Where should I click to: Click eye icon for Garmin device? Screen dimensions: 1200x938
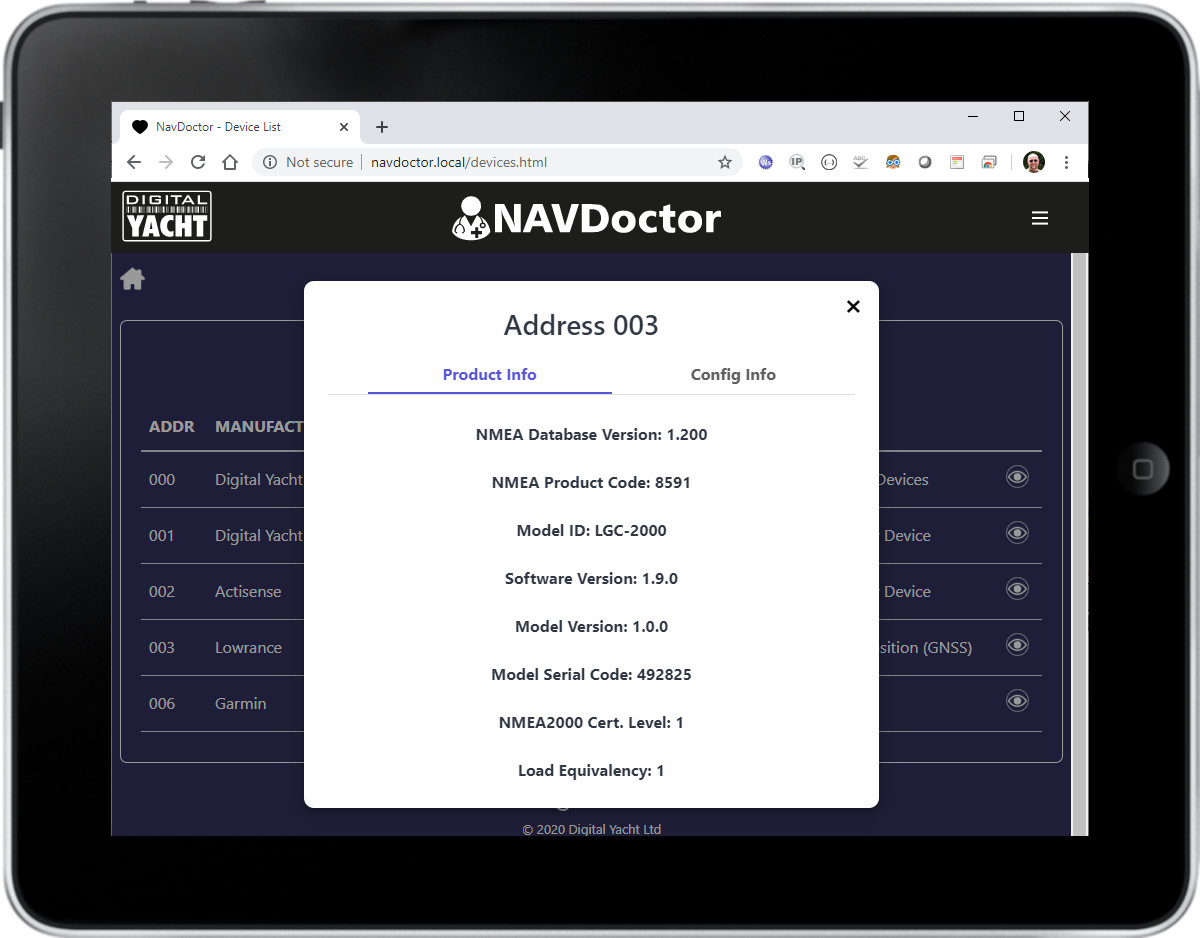click(x=1017, y=701)
